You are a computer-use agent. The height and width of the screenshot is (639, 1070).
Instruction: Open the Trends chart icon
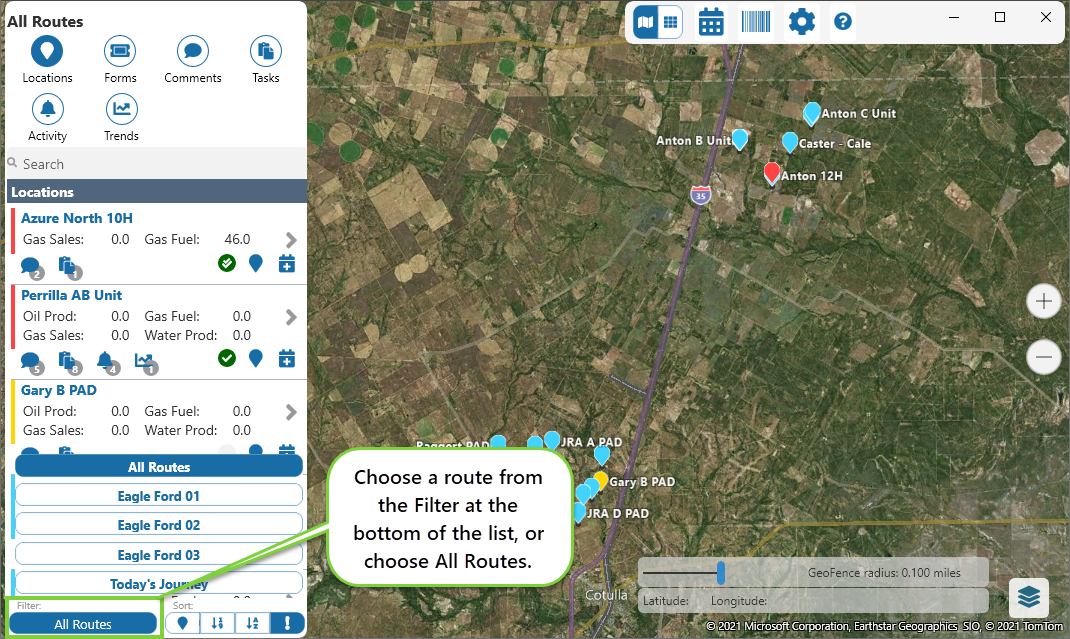tap(121, 109)
